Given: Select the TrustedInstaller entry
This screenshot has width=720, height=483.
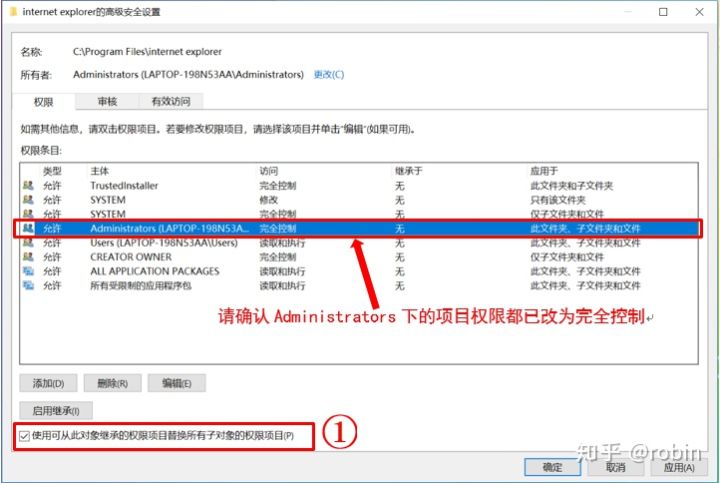Looking at the screenshot, I should pos(359,185).
